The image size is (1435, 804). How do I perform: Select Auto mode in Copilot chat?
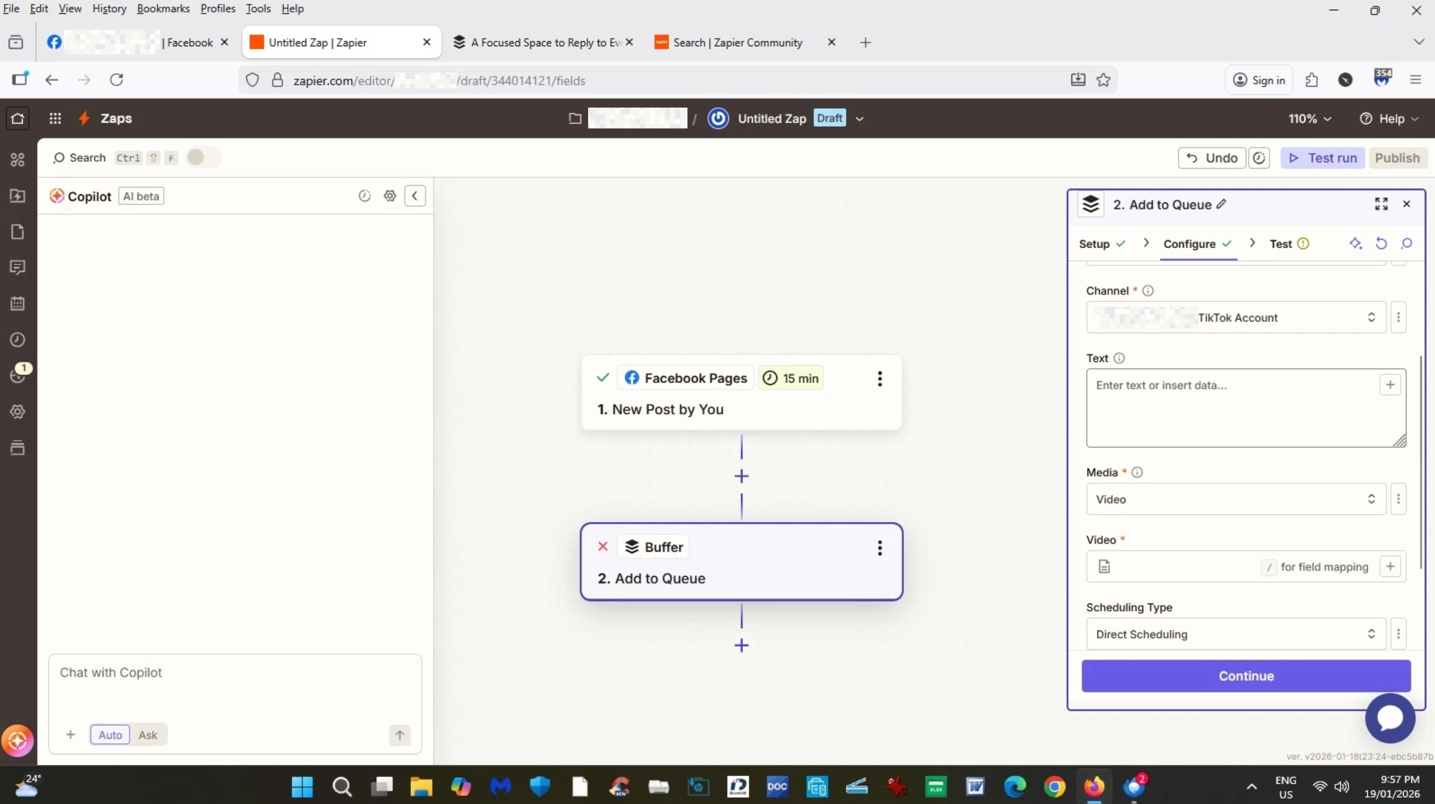[110, 735]
